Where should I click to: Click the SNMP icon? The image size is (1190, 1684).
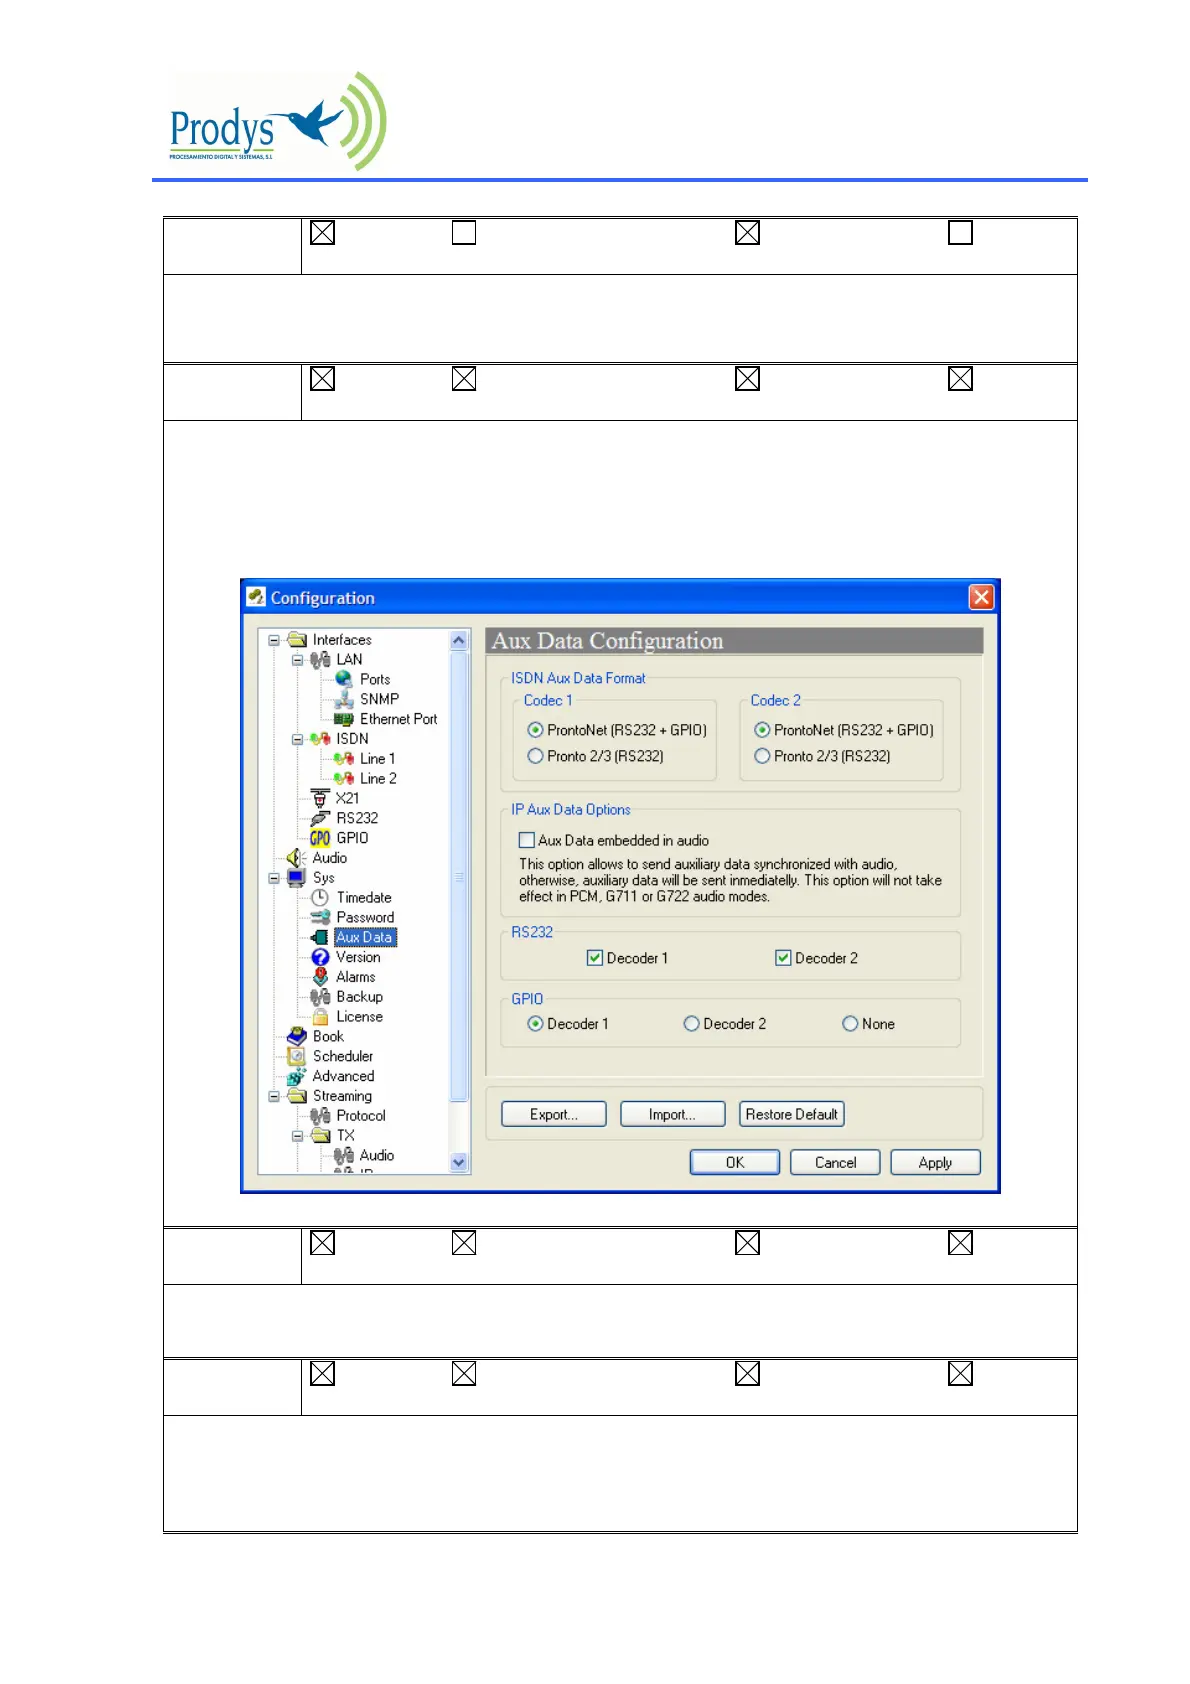click(x=344, y=699)
